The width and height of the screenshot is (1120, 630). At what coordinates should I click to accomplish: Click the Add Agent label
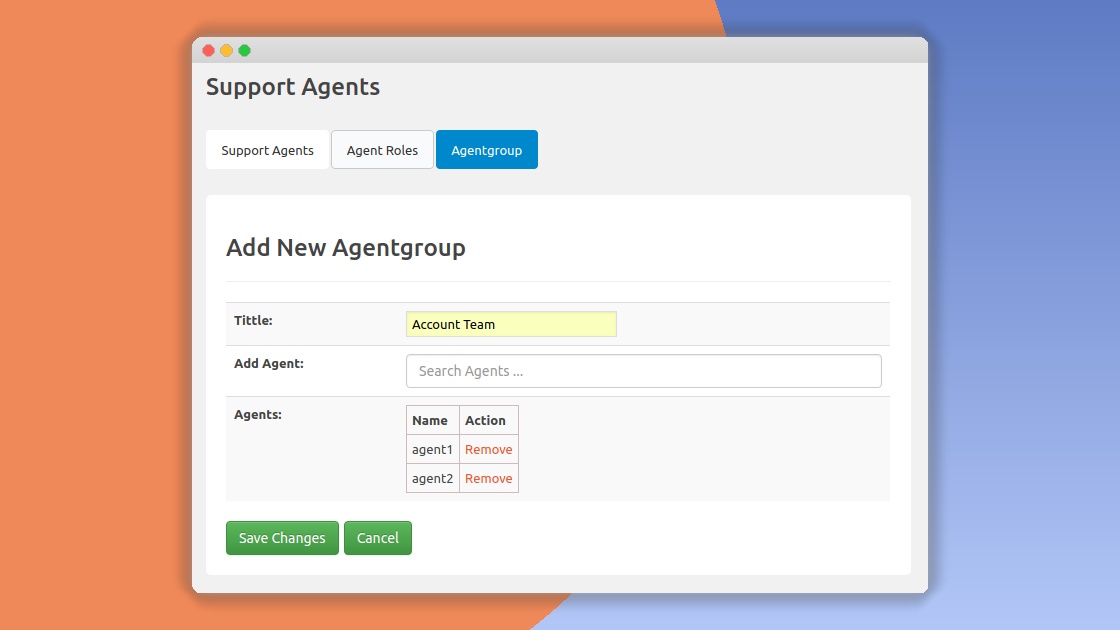[268, 364]
